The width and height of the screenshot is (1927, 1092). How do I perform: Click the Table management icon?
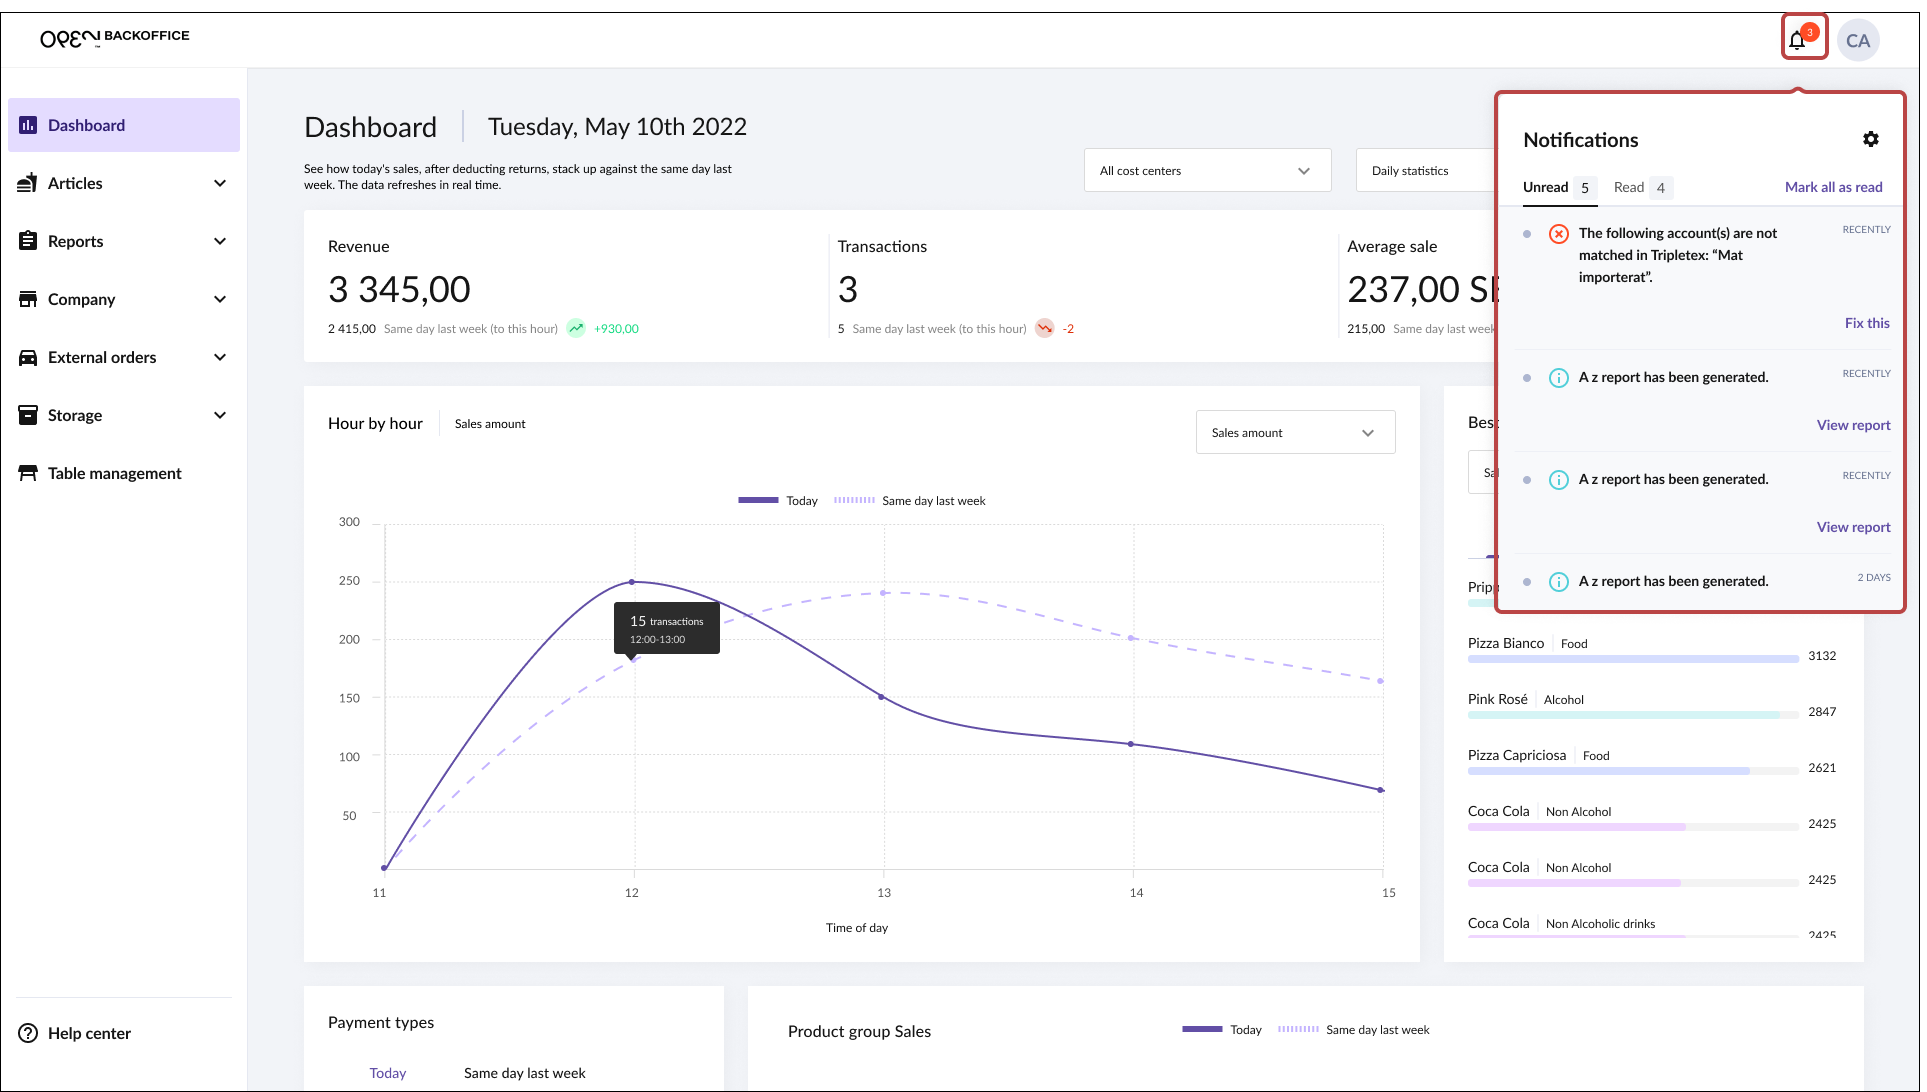coord(28,473)
